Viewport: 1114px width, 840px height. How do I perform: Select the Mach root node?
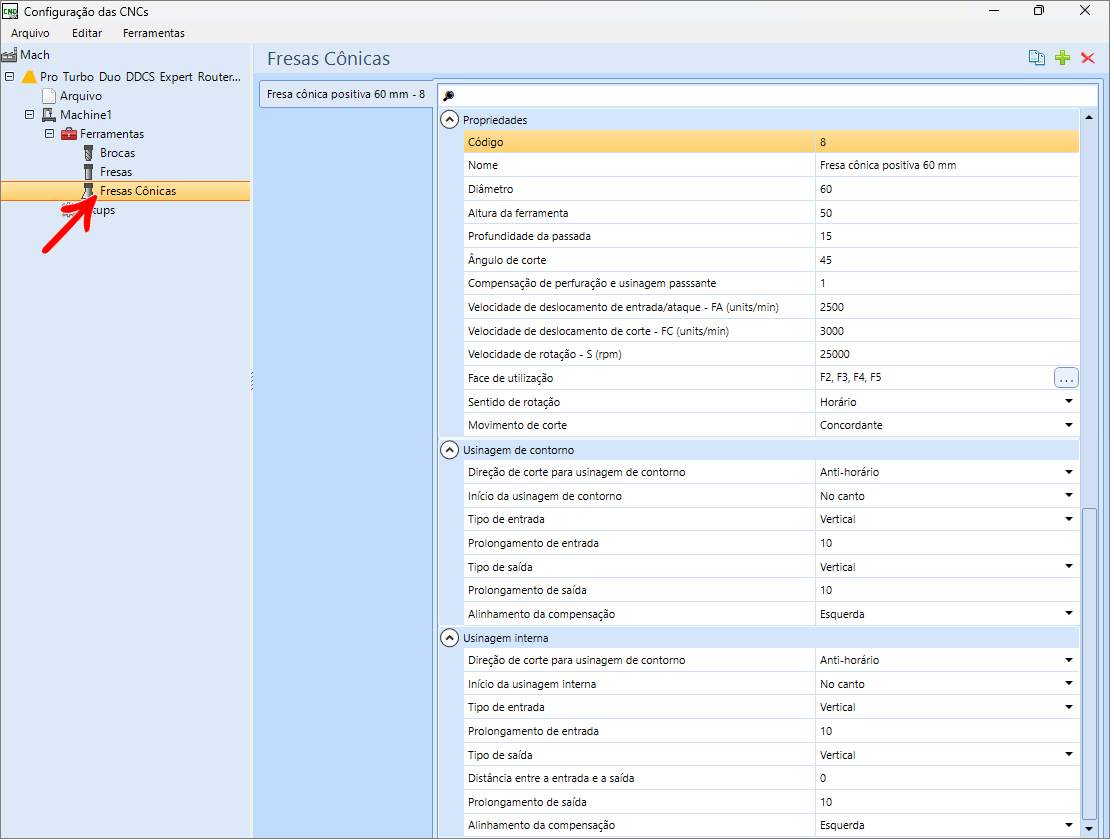pos(35,55)
